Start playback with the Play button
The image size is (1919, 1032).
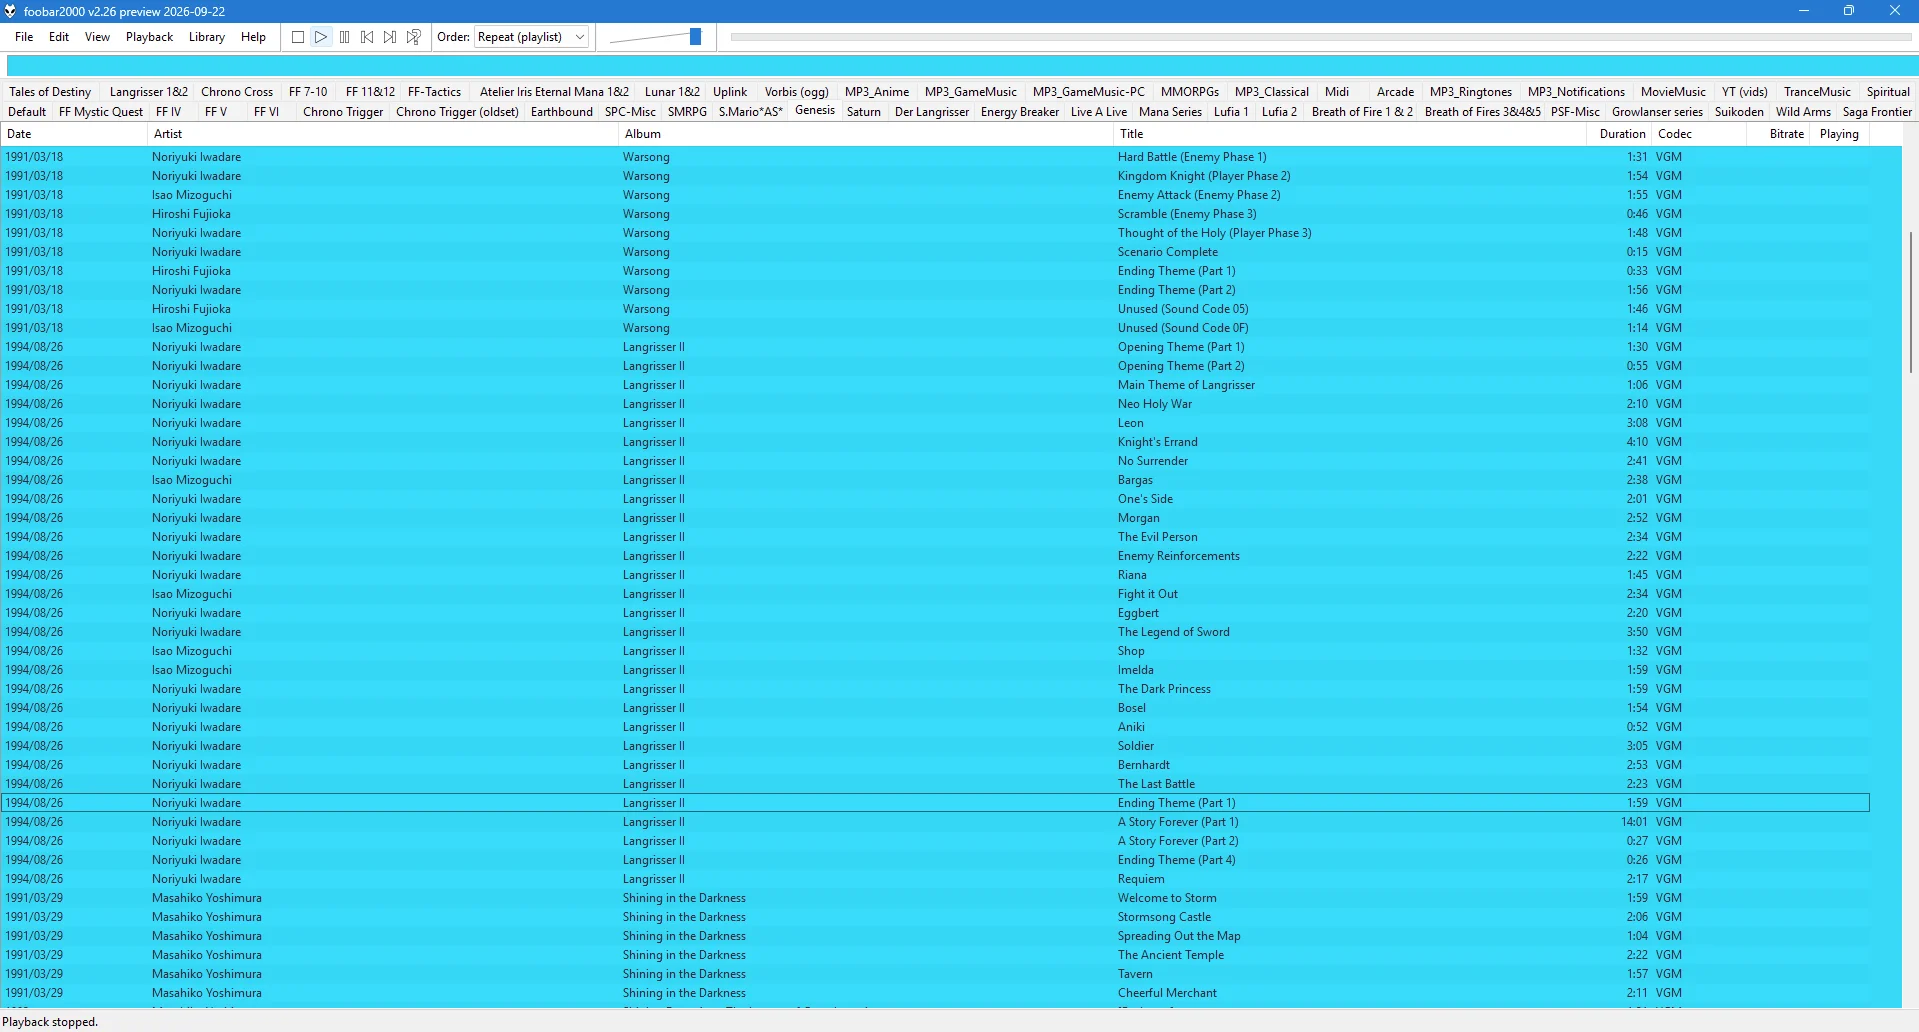[321, 37]
